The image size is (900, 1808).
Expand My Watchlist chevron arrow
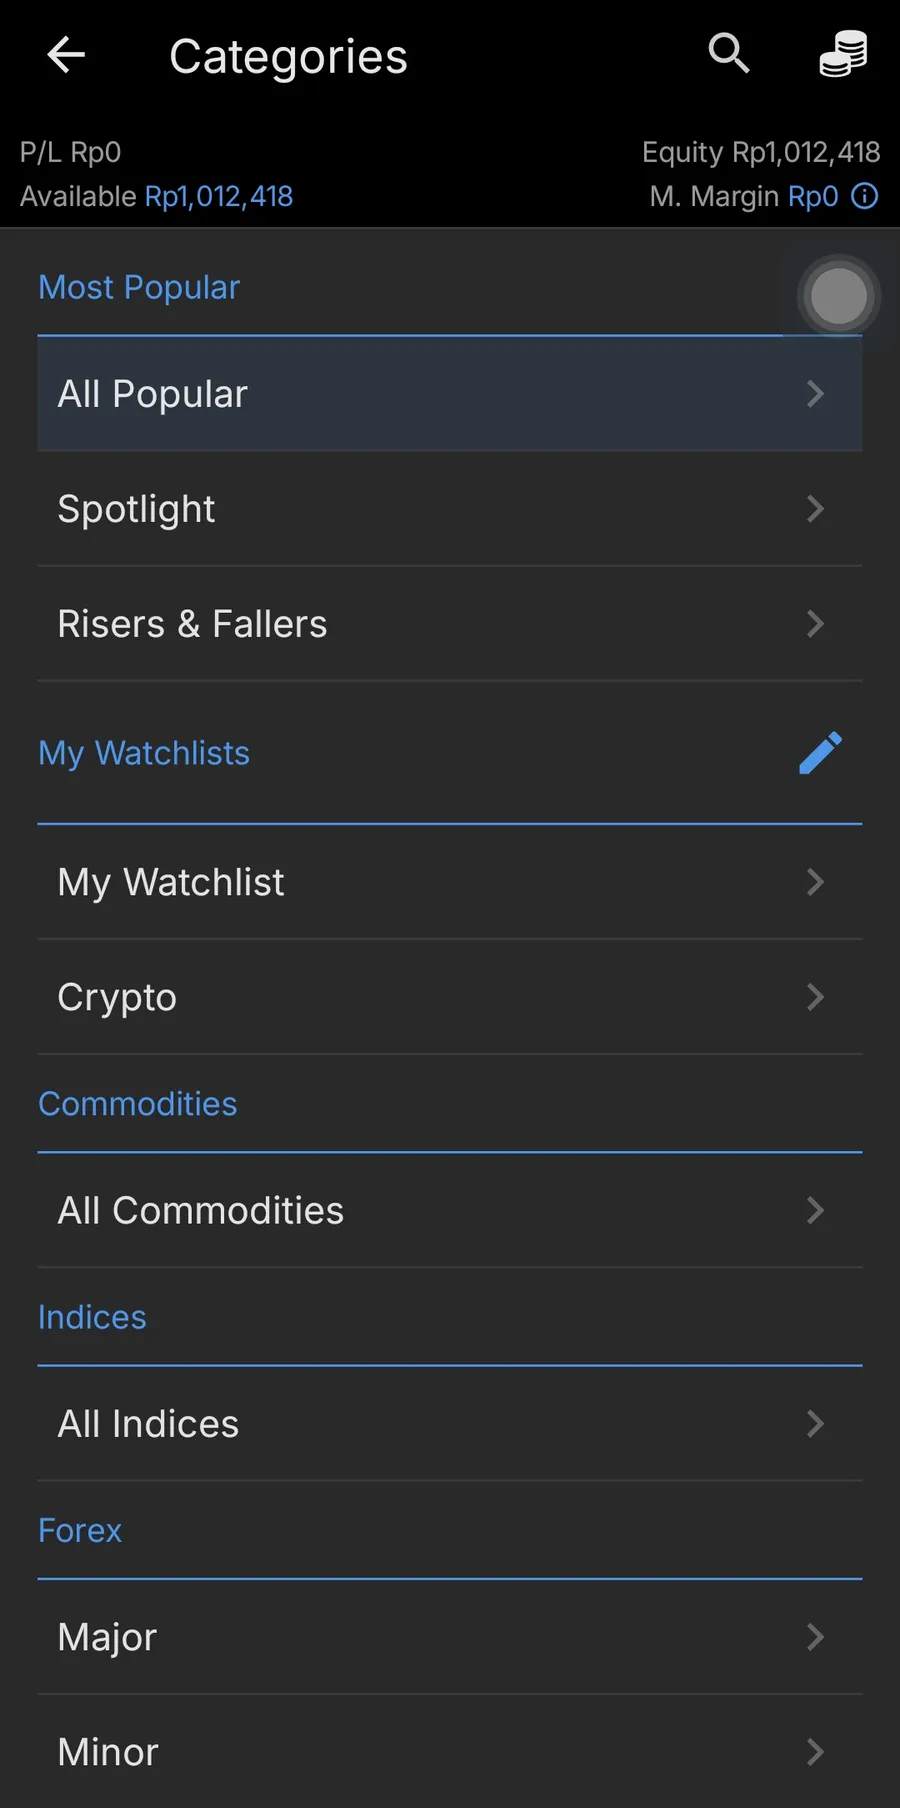point(815,882)
